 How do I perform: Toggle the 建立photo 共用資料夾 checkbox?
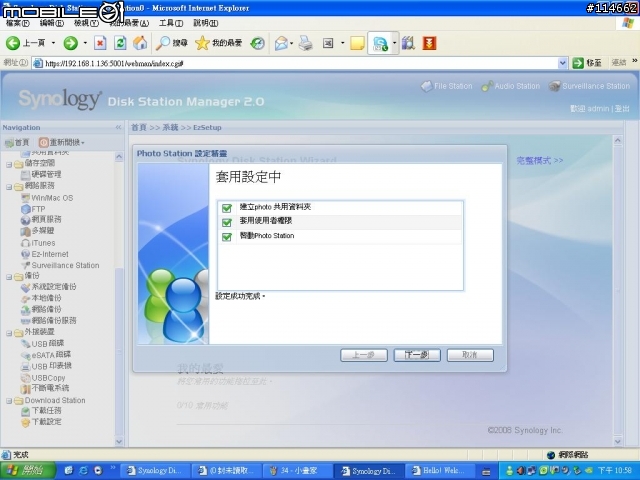pyautogui.click(x=227, y=208)
